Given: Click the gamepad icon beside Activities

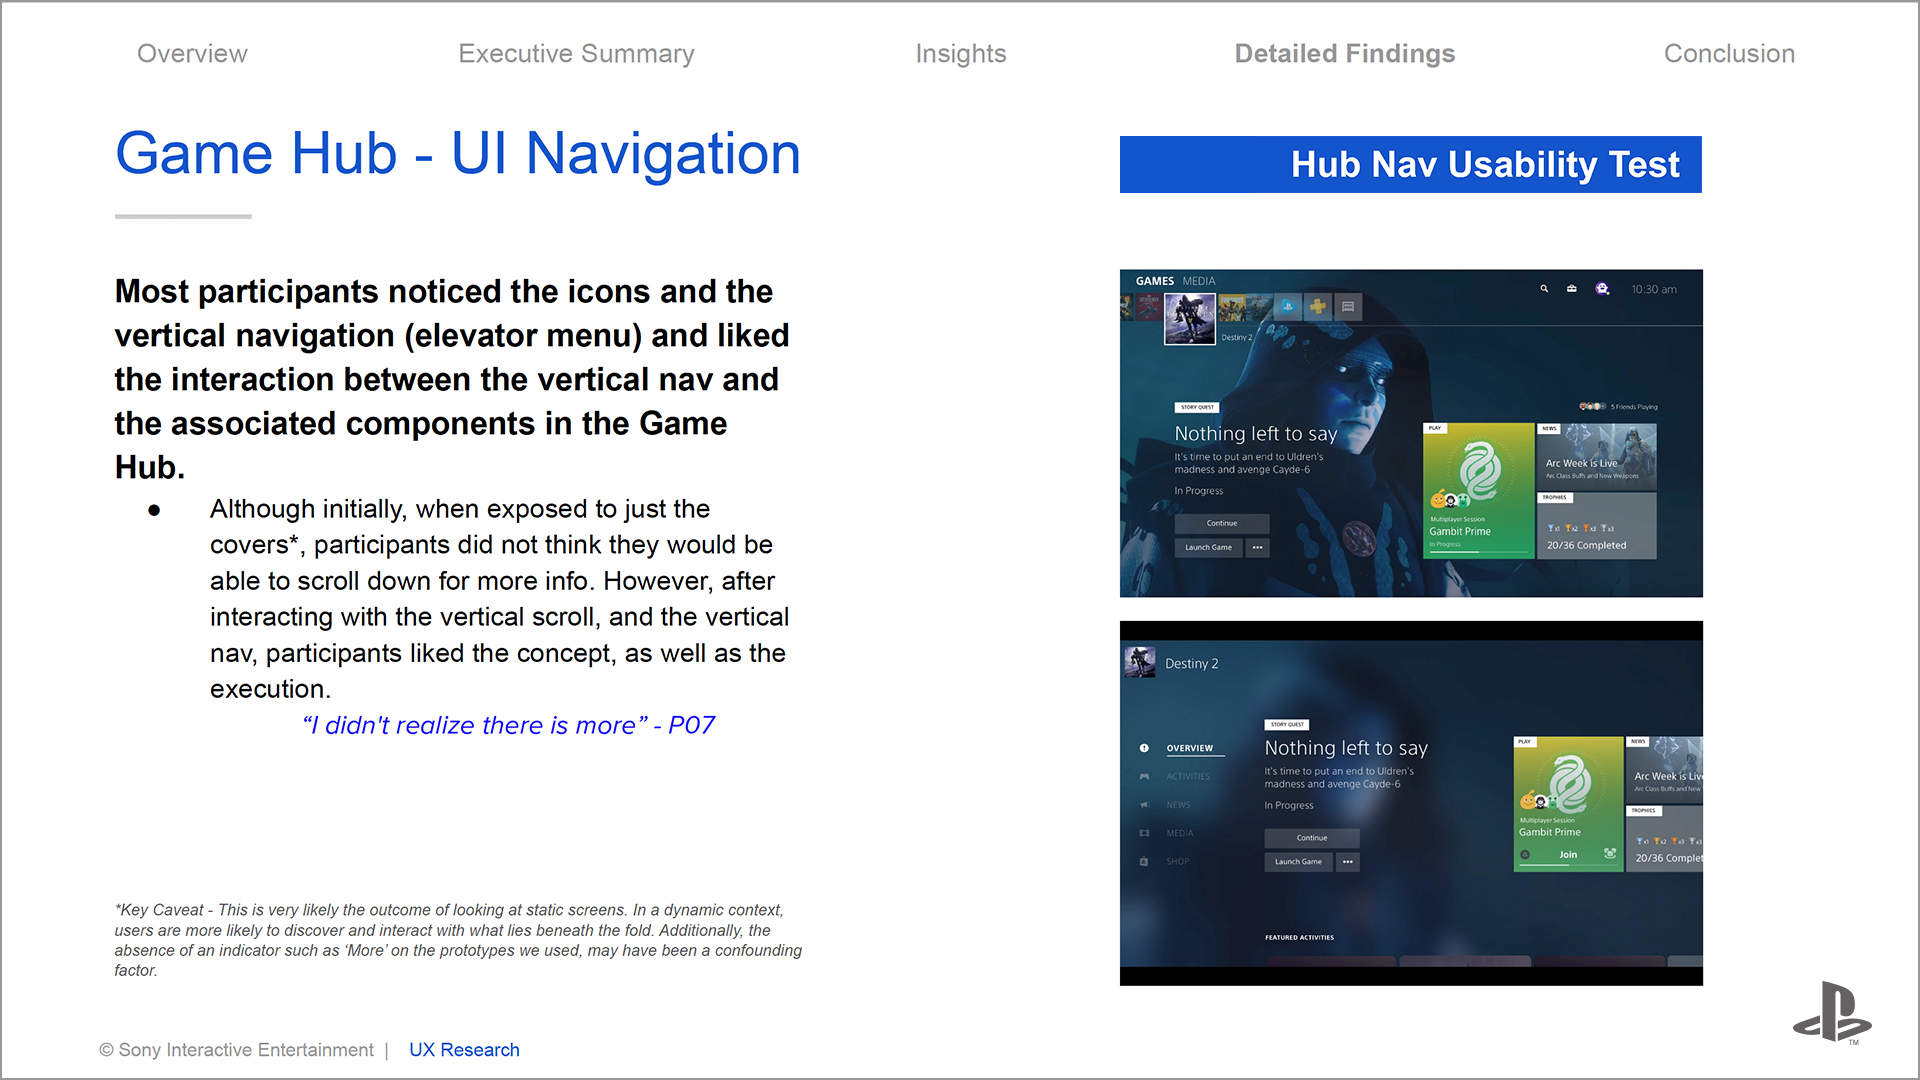Looking at the screenshot, I should point(1144,777).
